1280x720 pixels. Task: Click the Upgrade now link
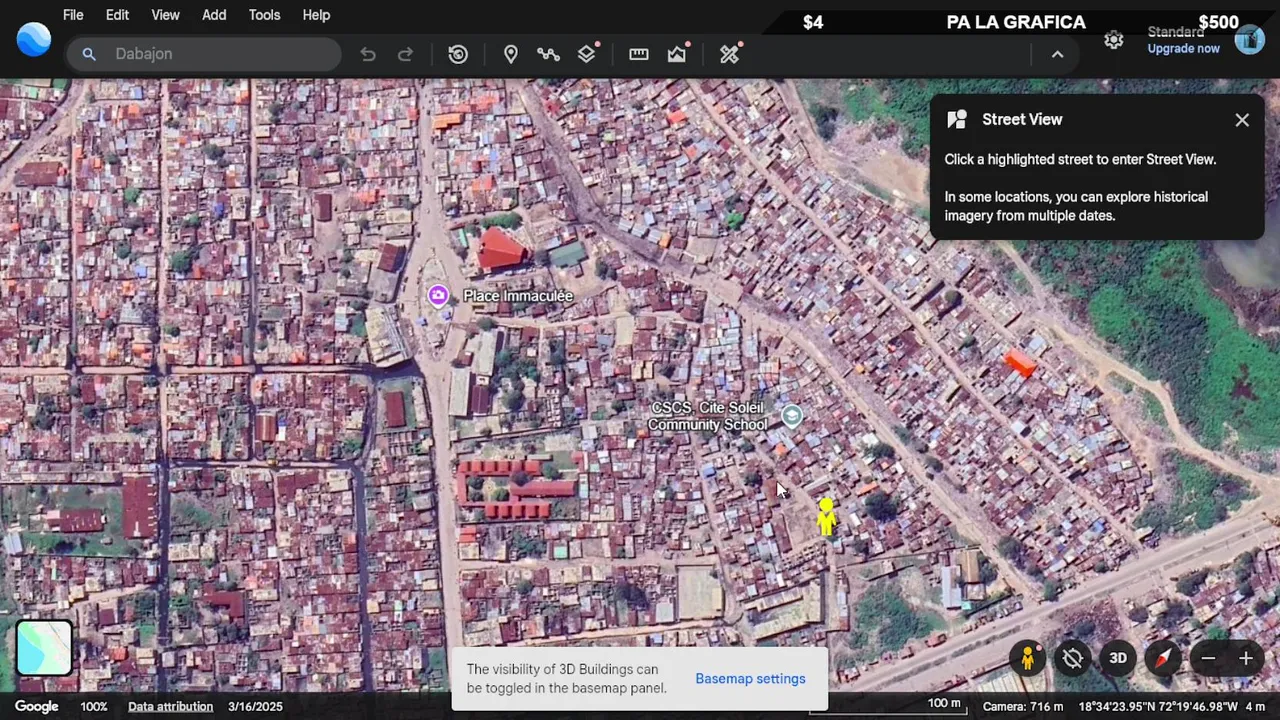point(1183,49)
